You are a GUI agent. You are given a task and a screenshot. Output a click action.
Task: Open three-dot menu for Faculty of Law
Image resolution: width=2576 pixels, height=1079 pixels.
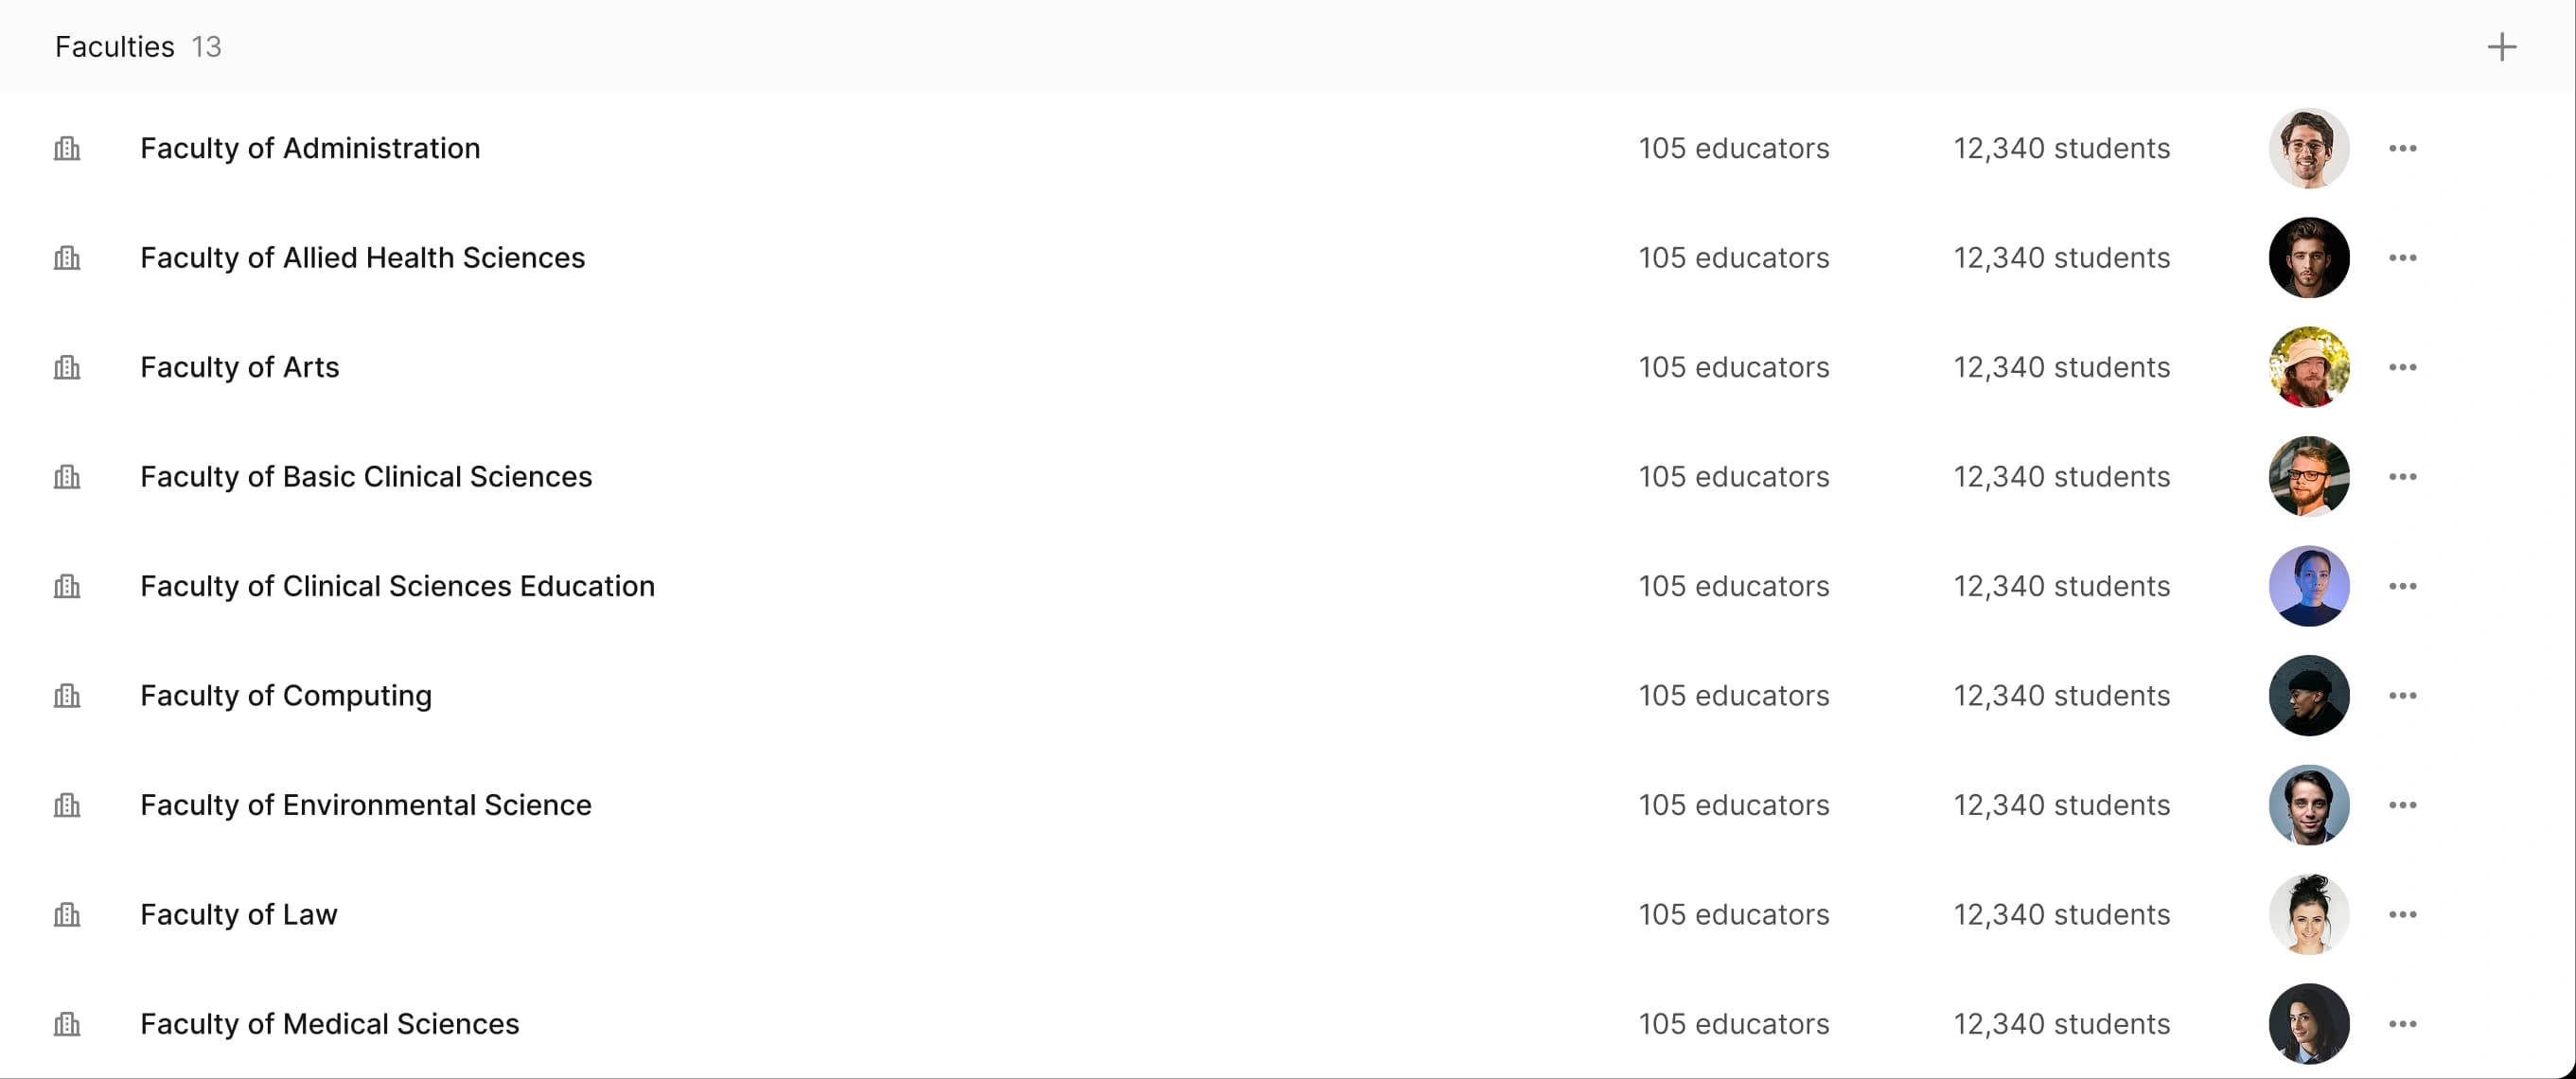[x=2402, y=914]
